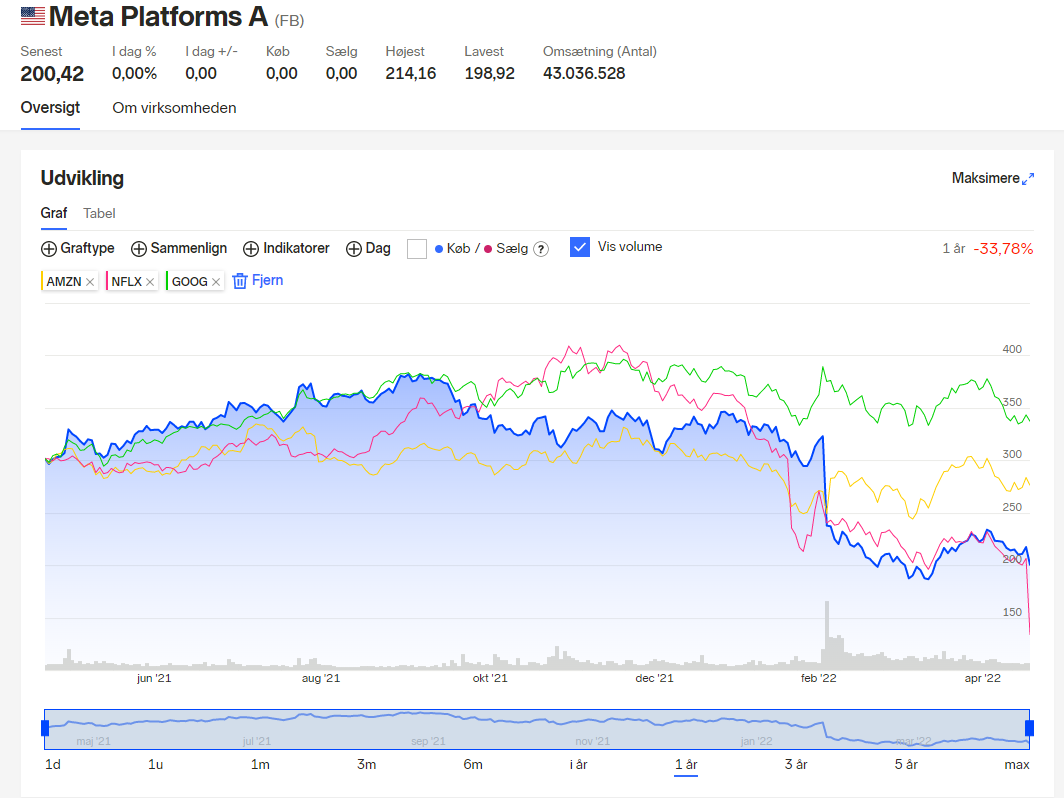Click the US flag icon by Meta Platforms
Image resolution: width=1064 pixels, height=798 pixels.
coord(33,16)
